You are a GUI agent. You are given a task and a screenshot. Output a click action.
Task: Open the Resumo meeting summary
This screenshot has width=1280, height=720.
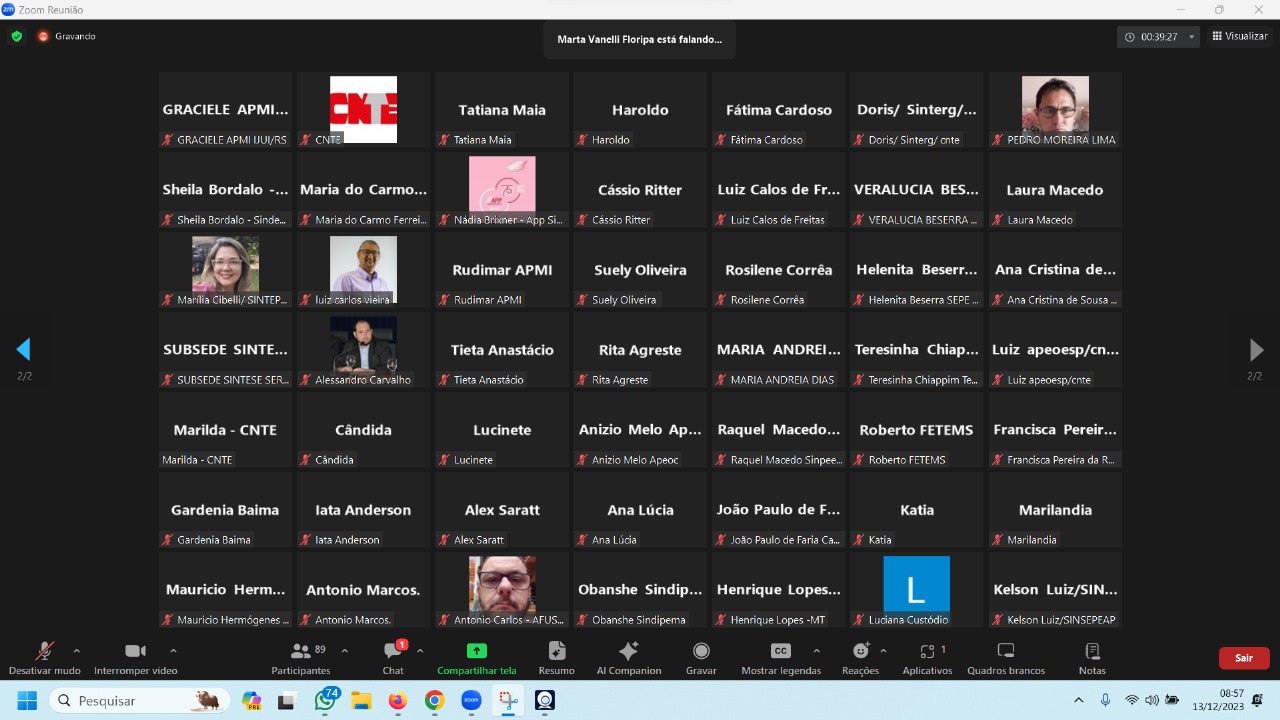[x=556, y=658]
